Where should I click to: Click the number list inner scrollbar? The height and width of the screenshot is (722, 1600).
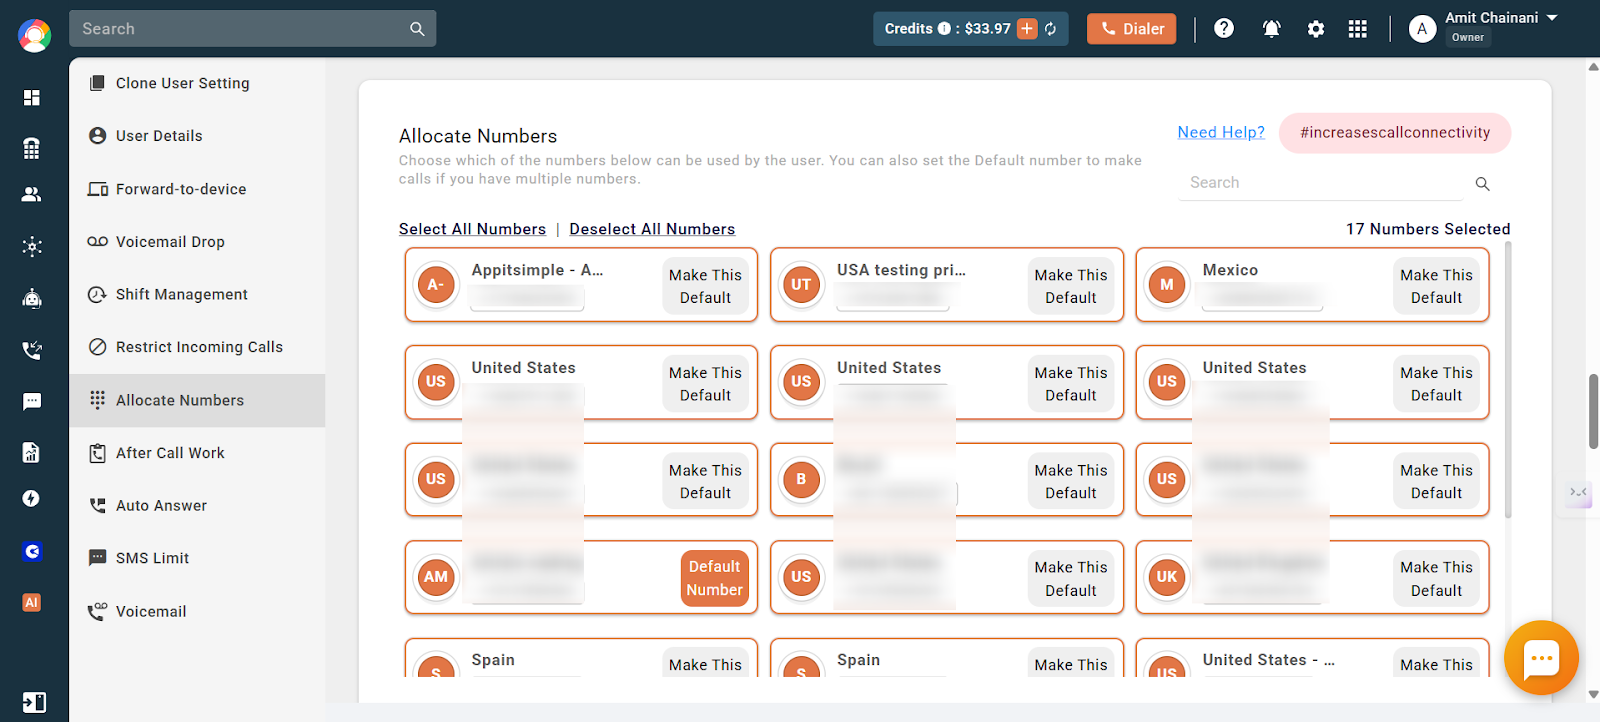(1507, 380)
